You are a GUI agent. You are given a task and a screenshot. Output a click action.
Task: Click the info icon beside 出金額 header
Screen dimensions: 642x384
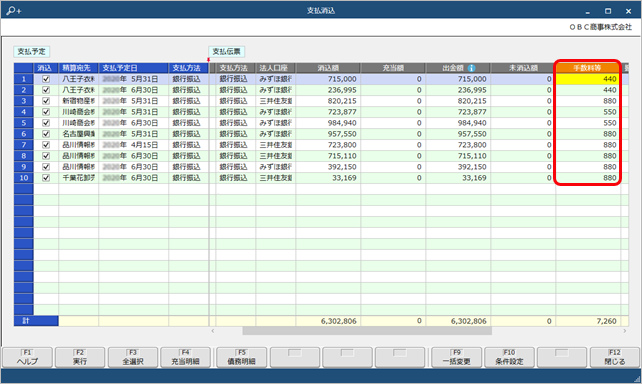coord(471,68)
